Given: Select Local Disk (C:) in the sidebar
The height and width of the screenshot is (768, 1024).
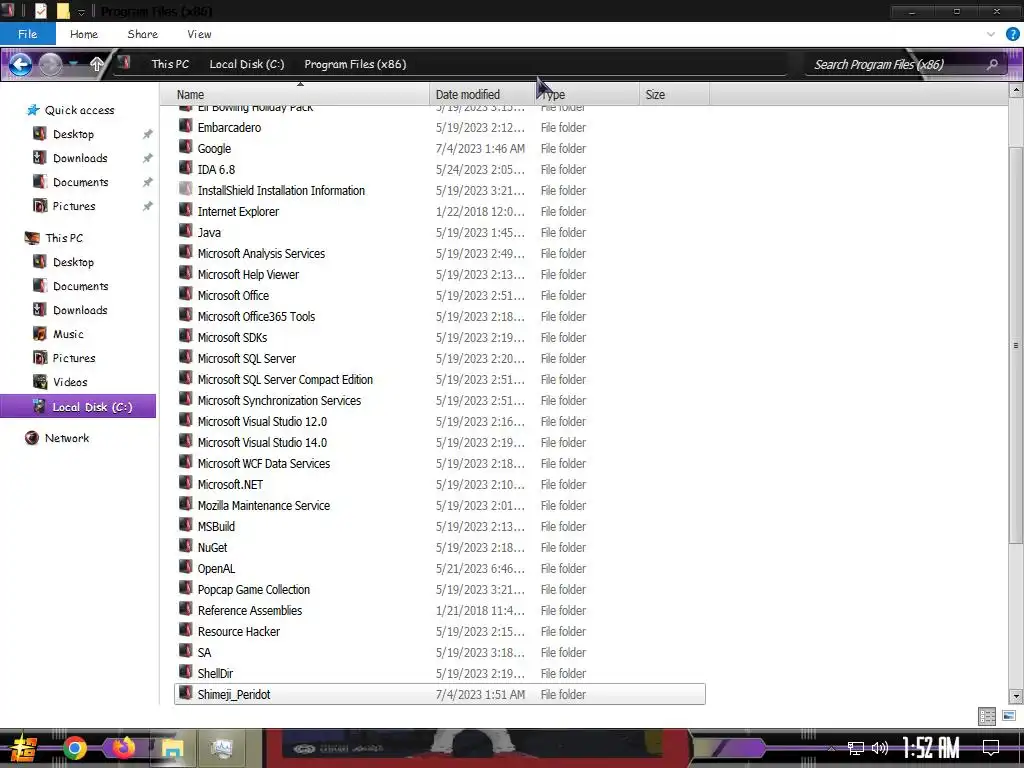Looking at the screenshot, I should pyautogui.click(x=78, y=406).
